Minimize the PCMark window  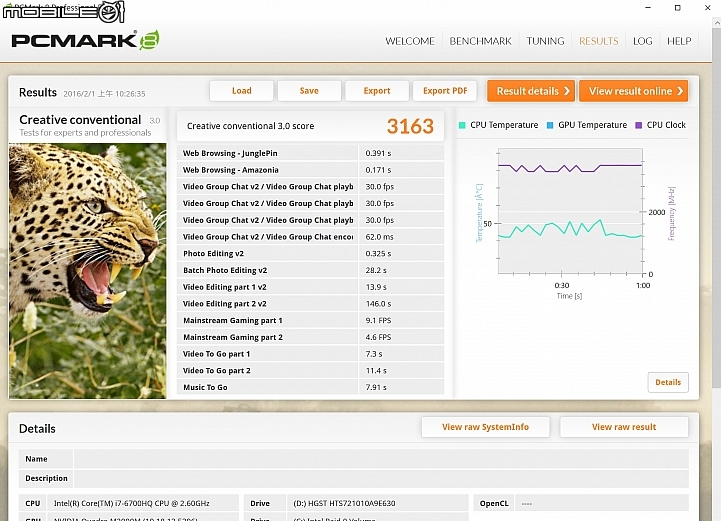648,8
